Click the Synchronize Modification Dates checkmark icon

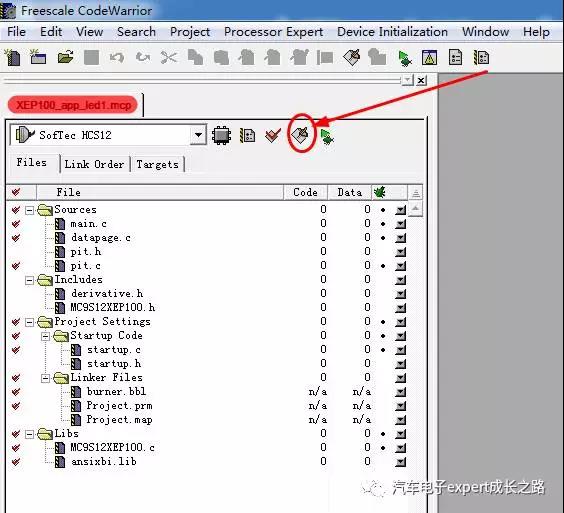[x=273, y=136]
